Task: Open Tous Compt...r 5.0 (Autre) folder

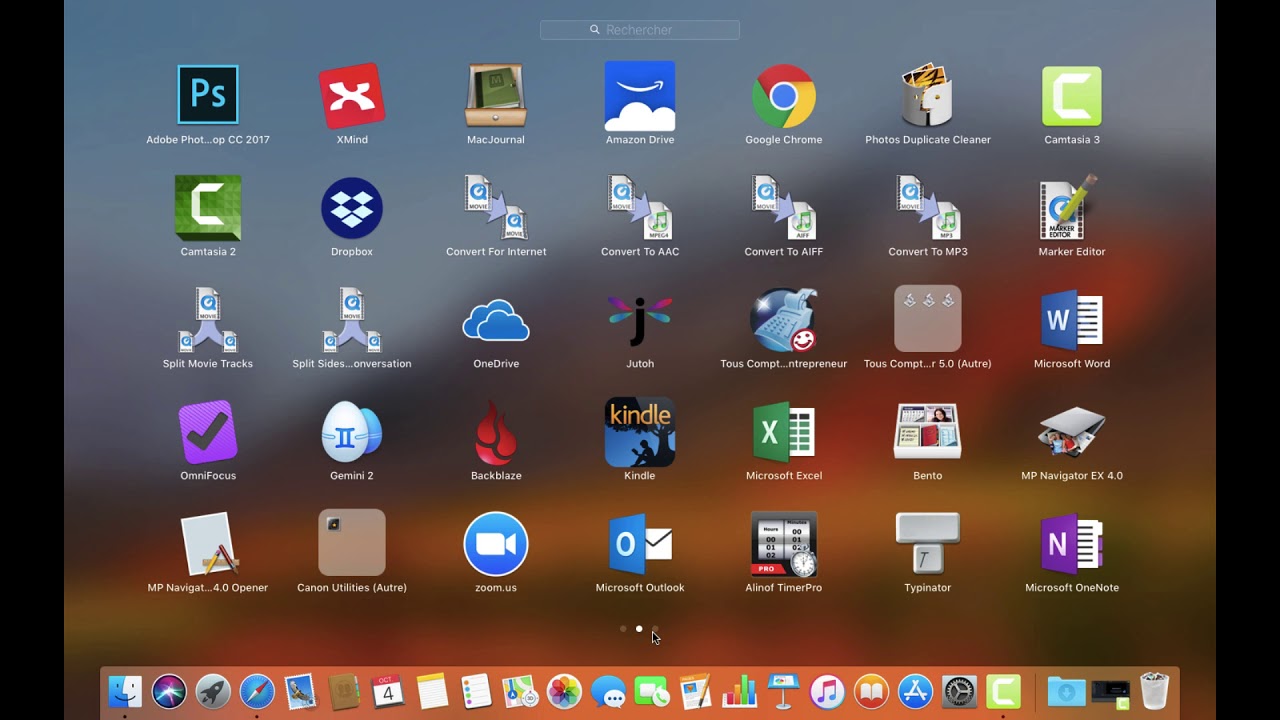Action: 928,319
